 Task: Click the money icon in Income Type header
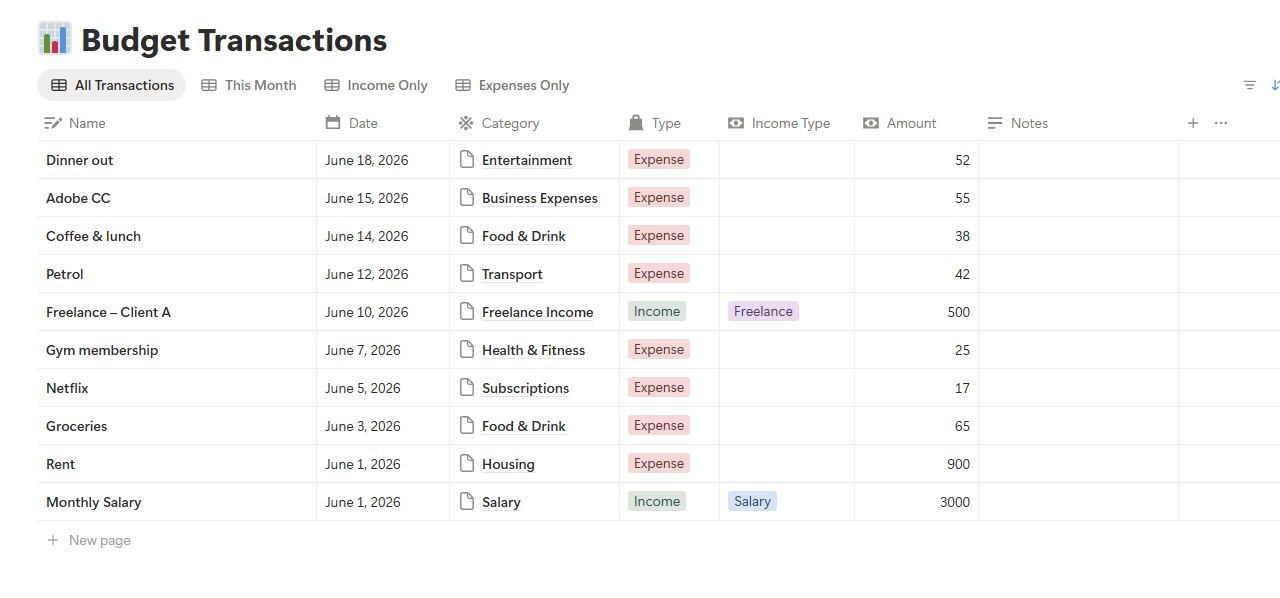coord(736,123)
